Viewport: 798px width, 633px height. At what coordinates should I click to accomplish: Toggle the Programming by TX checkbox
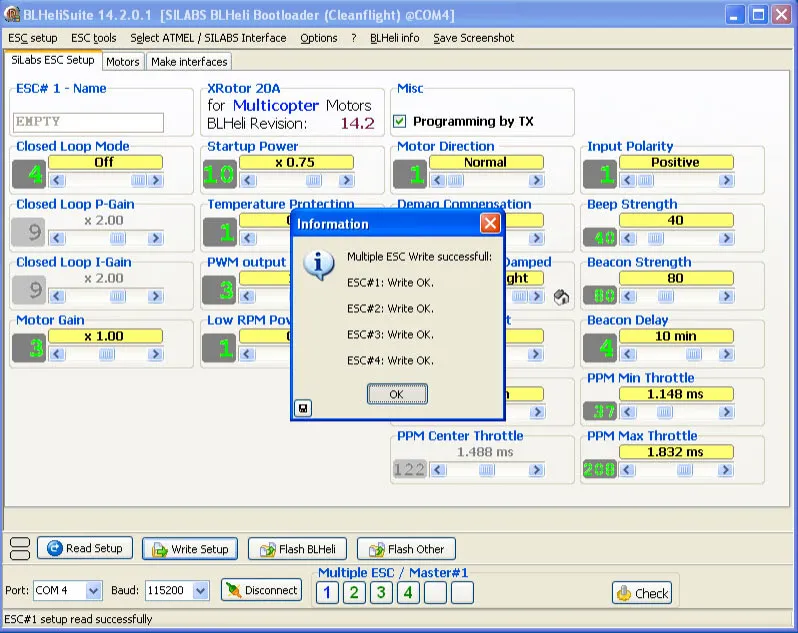(400, 122)
